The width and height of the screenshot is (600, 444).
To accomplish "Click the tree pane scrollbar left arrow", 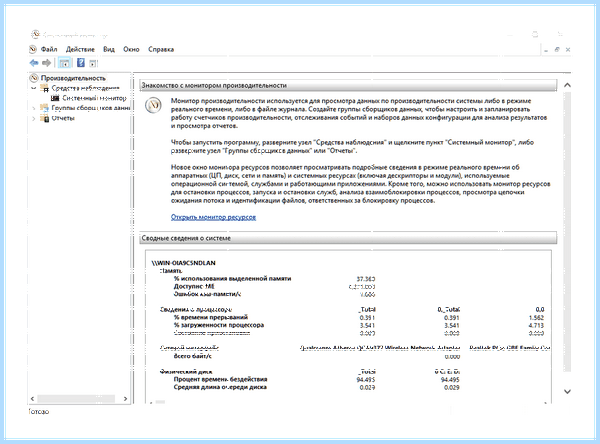I will (33, 398).
